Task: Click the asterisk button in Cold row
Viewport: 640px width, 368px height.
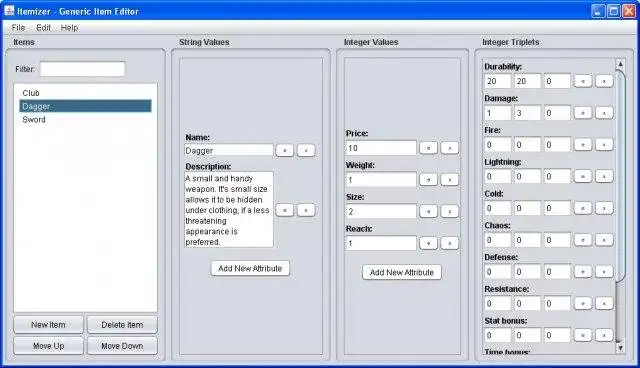Action: [583, 208]
